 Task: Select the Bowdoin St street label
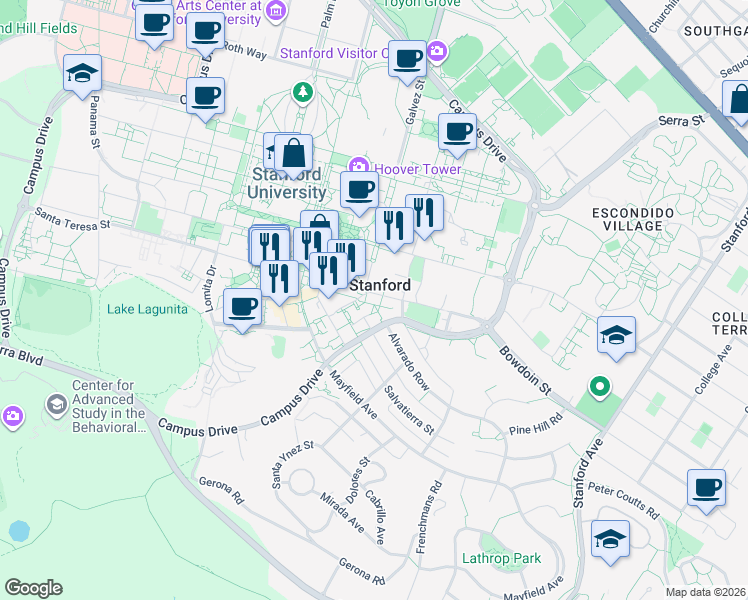coord(526,371)
